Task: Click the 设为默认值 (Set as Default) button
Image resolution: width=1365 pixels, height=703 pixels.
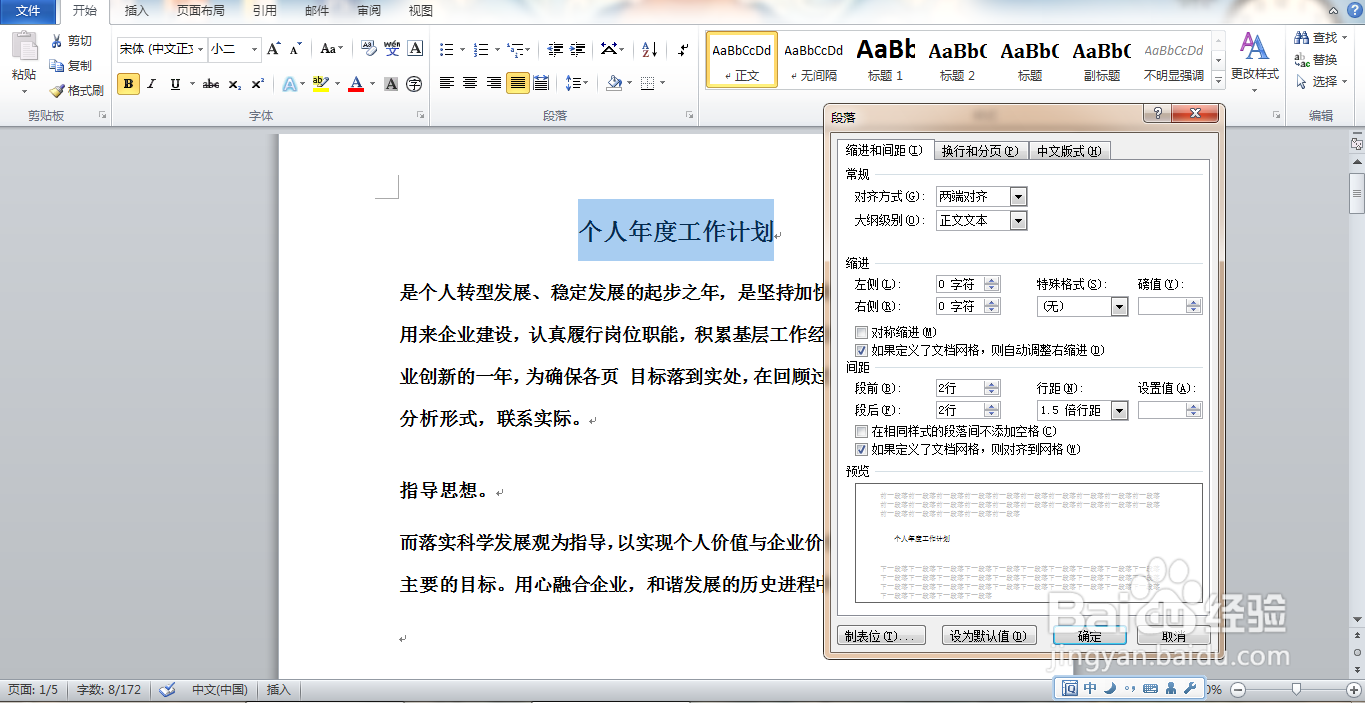Action: coord(988,636)
